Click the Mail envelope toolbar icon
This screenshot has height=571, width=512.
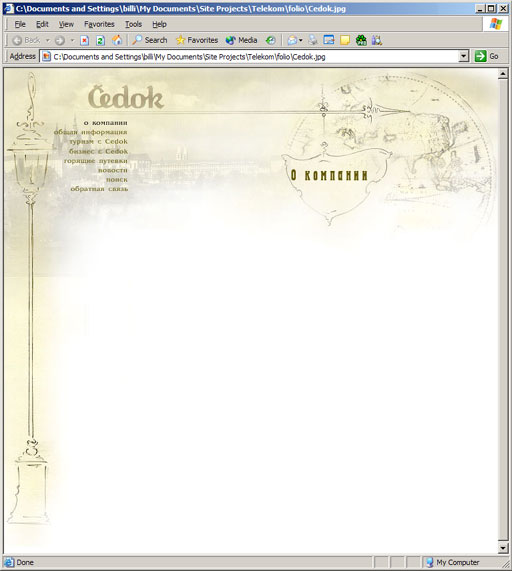click(292, 40)
